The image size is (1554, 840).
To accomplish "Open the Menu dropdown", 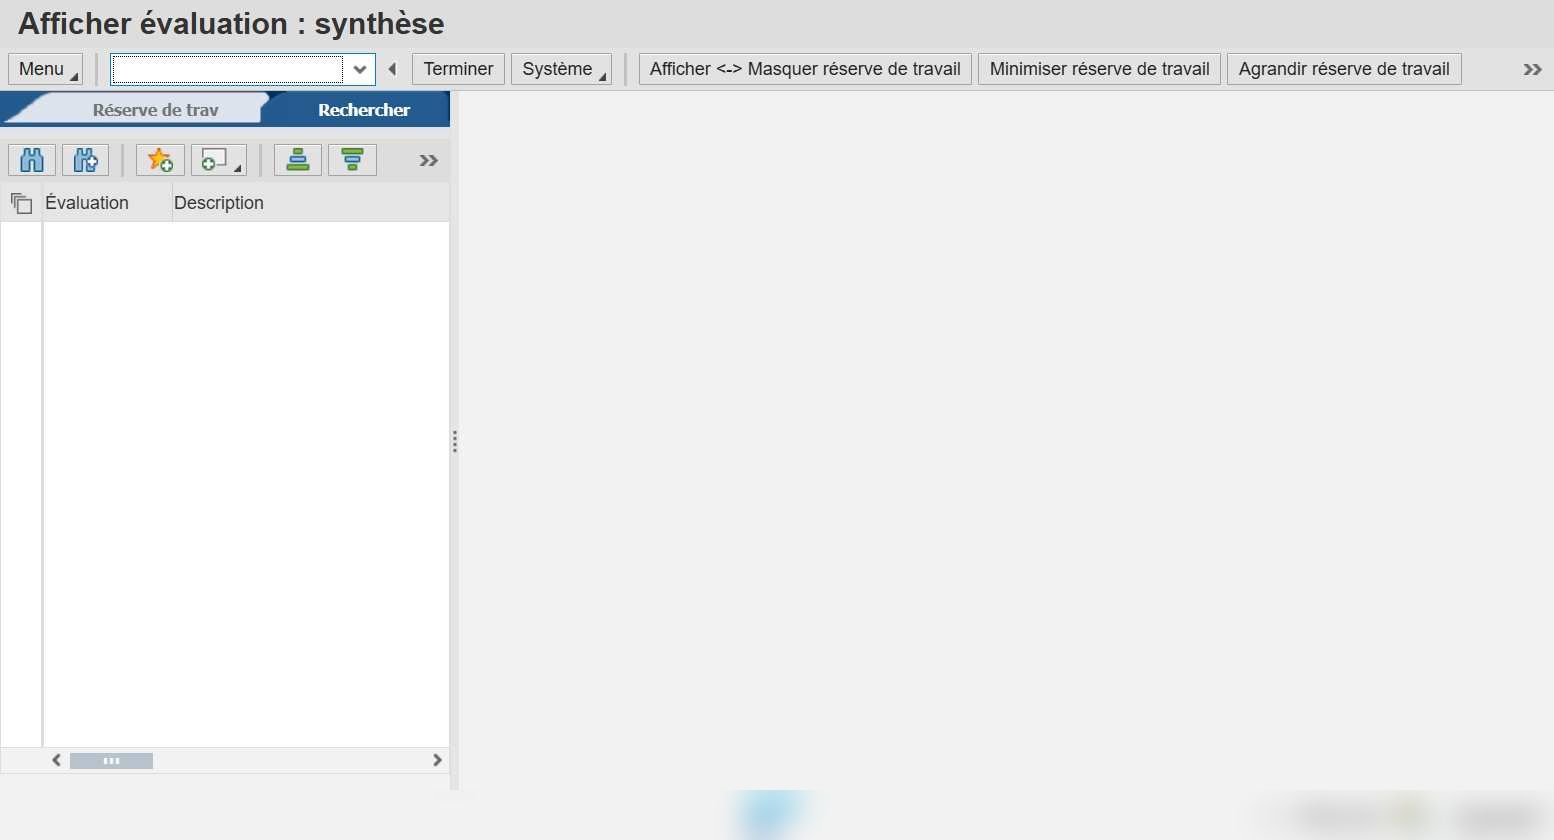I will pyautogui.click(x=46, y=69).
